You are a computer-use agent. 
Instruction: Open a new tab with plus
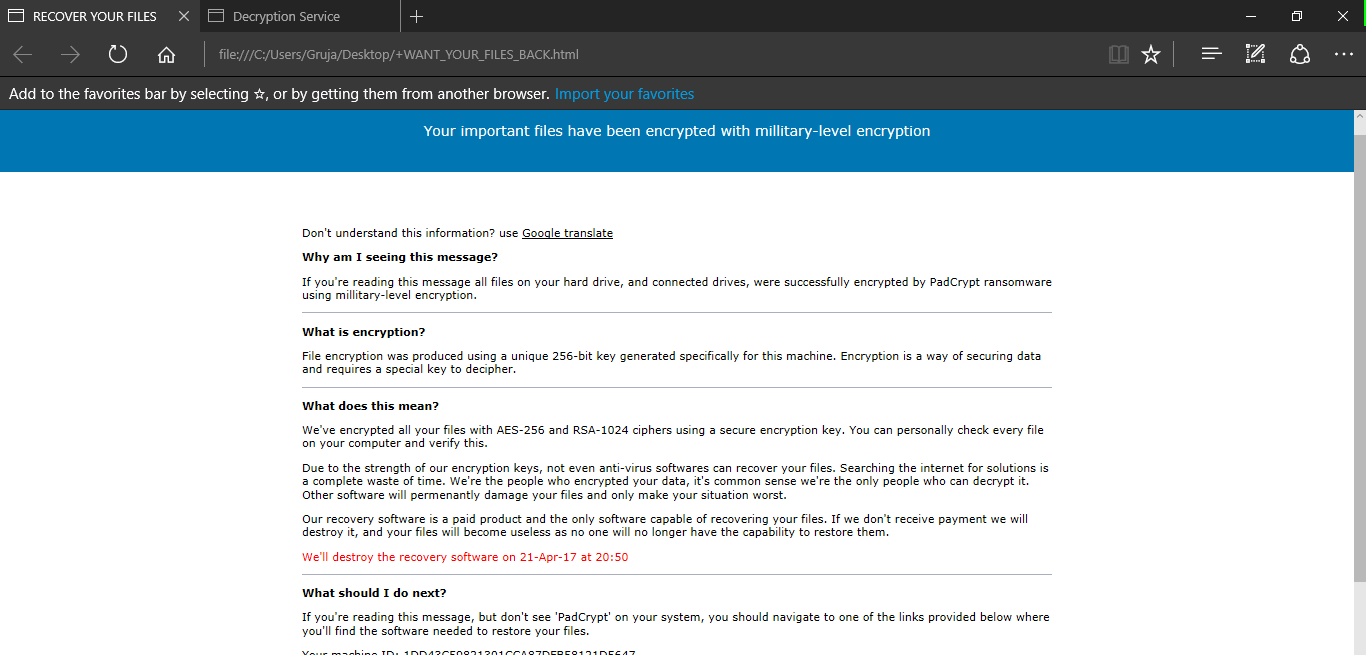pyautogui.click(x=417, y=16)
